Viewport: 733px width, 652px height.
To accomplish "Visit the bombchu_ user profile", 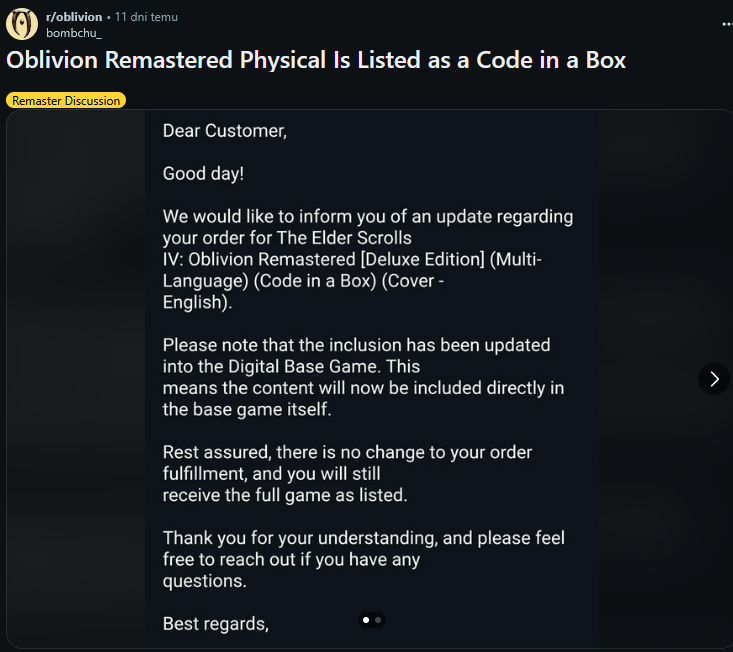I will pyautogui.click(x=74, y=32).
